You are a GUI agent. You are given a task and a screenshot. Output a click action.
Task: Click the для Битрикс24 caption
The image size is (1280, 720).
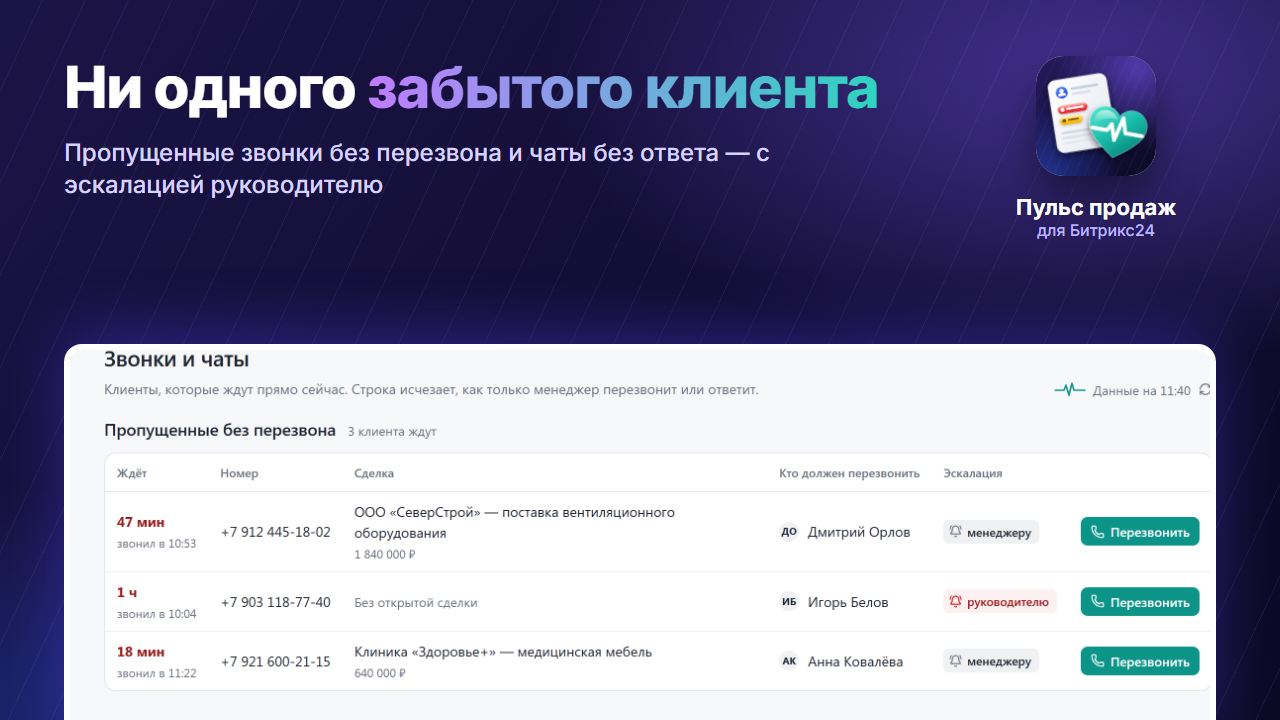tap(1096, 231)
